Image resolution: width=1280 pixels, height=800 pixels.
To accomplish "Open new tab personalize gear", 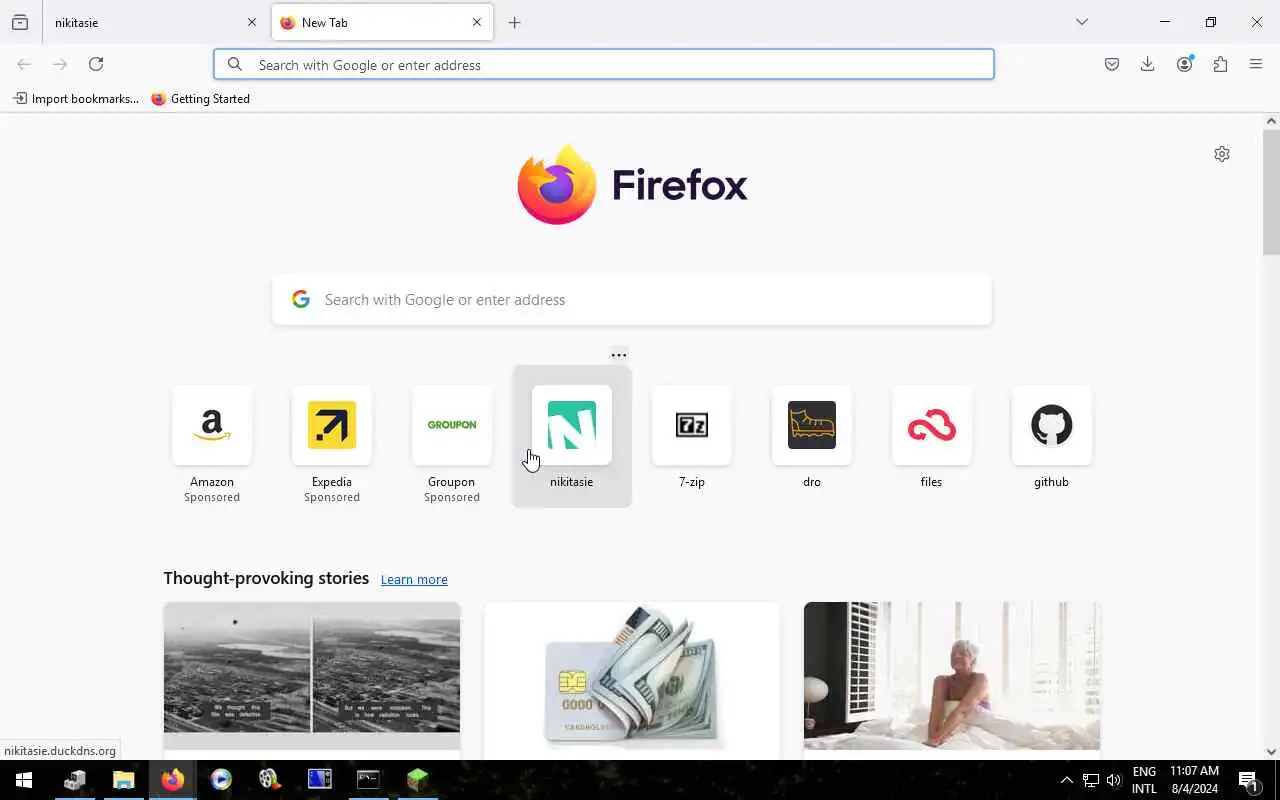I will 1222,154.
